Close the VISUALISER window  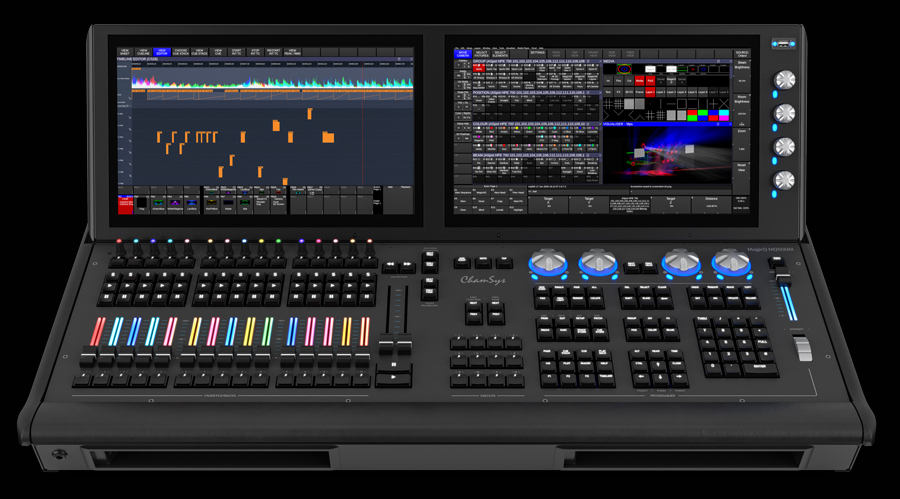729,124
